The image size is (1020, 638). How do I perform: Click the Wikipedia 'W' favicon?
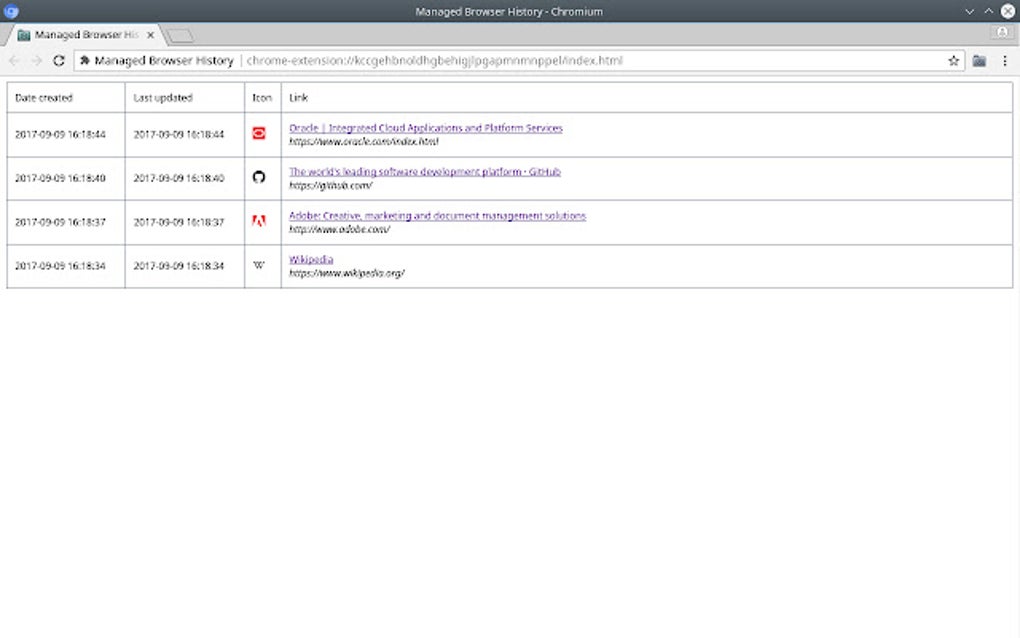coord(259,264)
